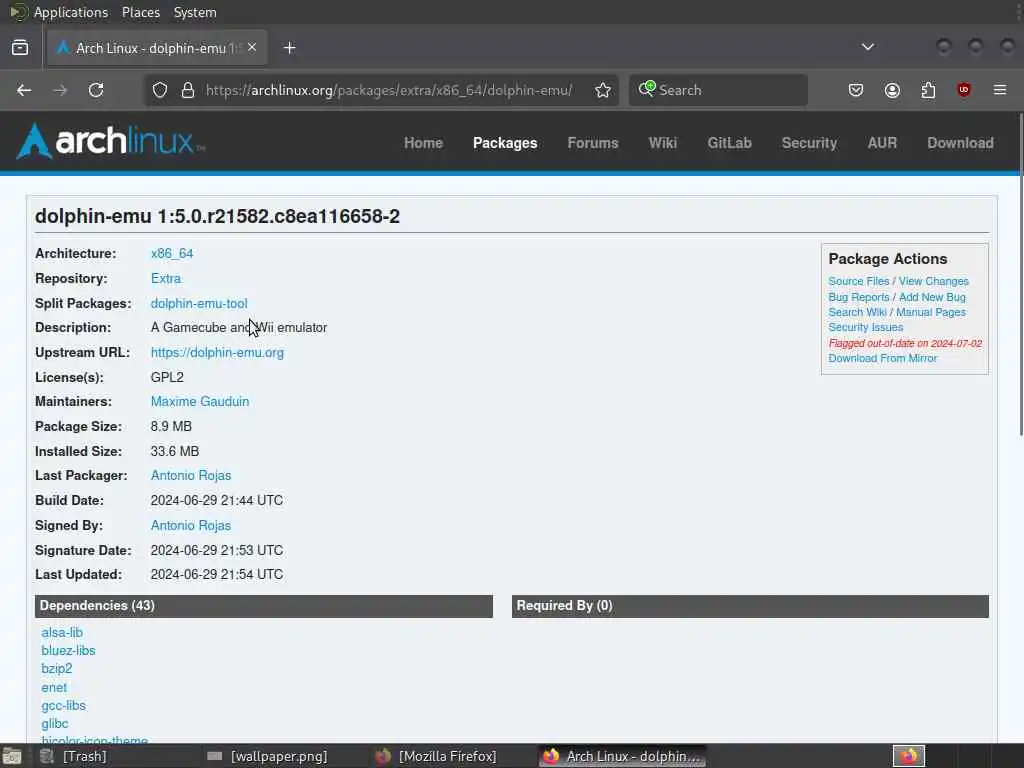
Task: Click Antonio Rojas under Last Packager
Action: tap(191, 475)
